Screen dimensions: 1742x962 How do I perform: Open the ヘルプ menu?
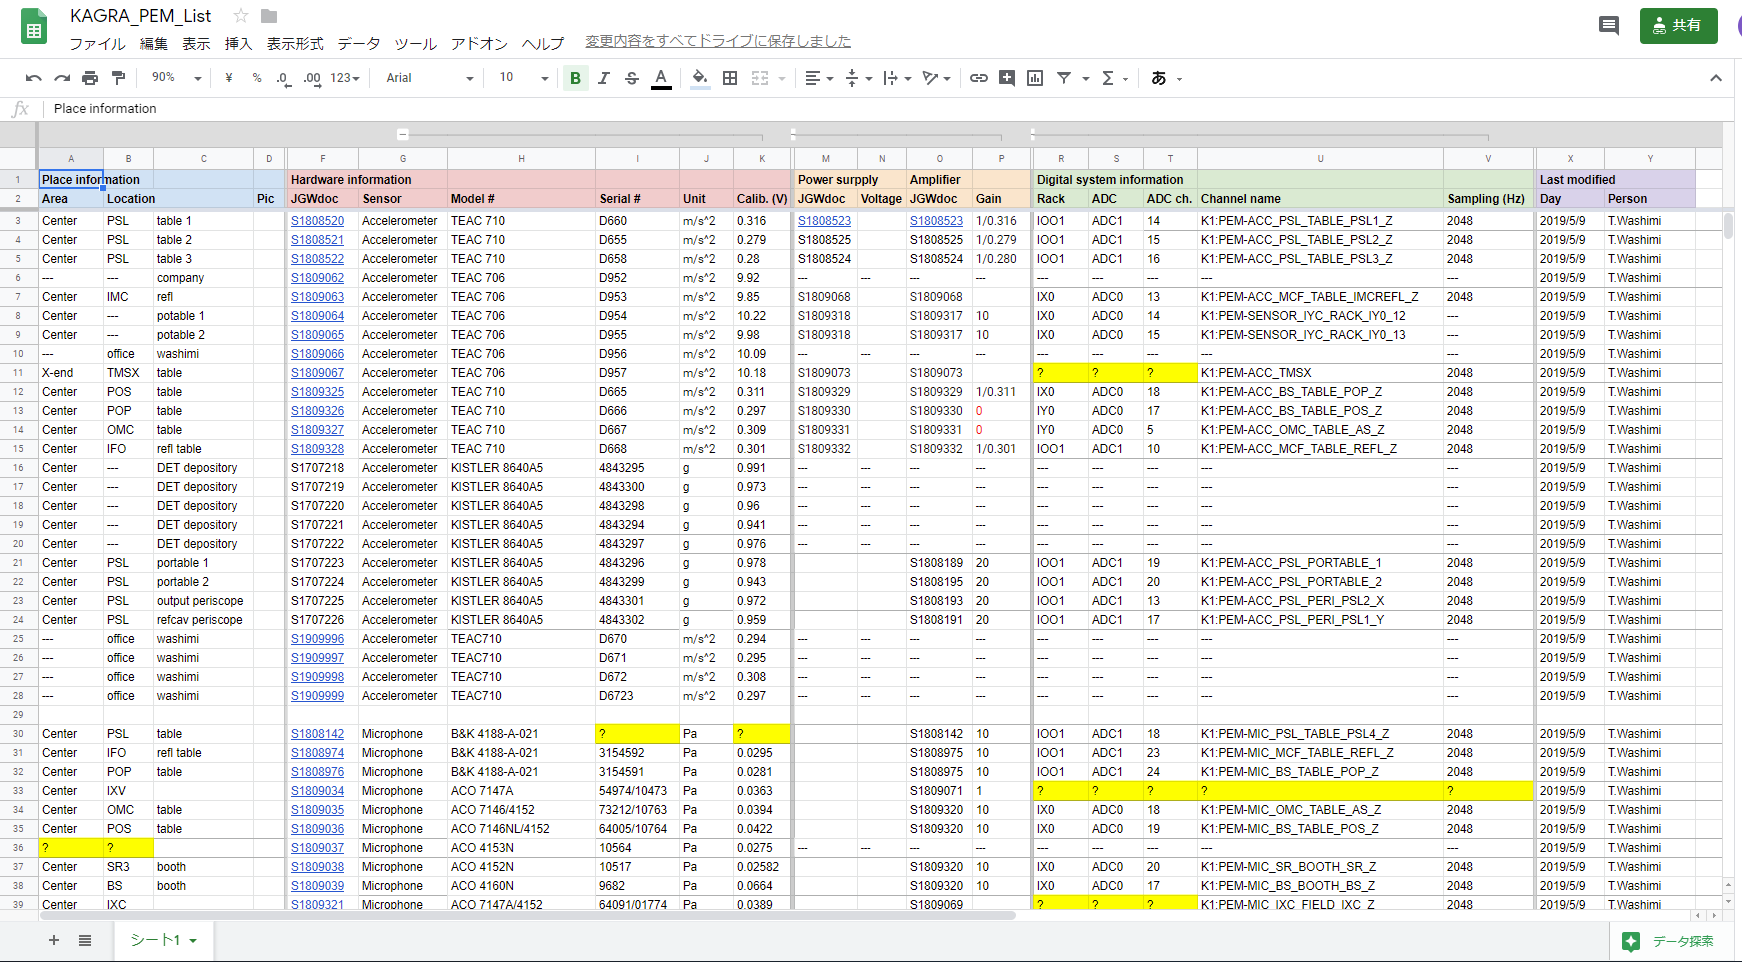[x=543, y=43]
